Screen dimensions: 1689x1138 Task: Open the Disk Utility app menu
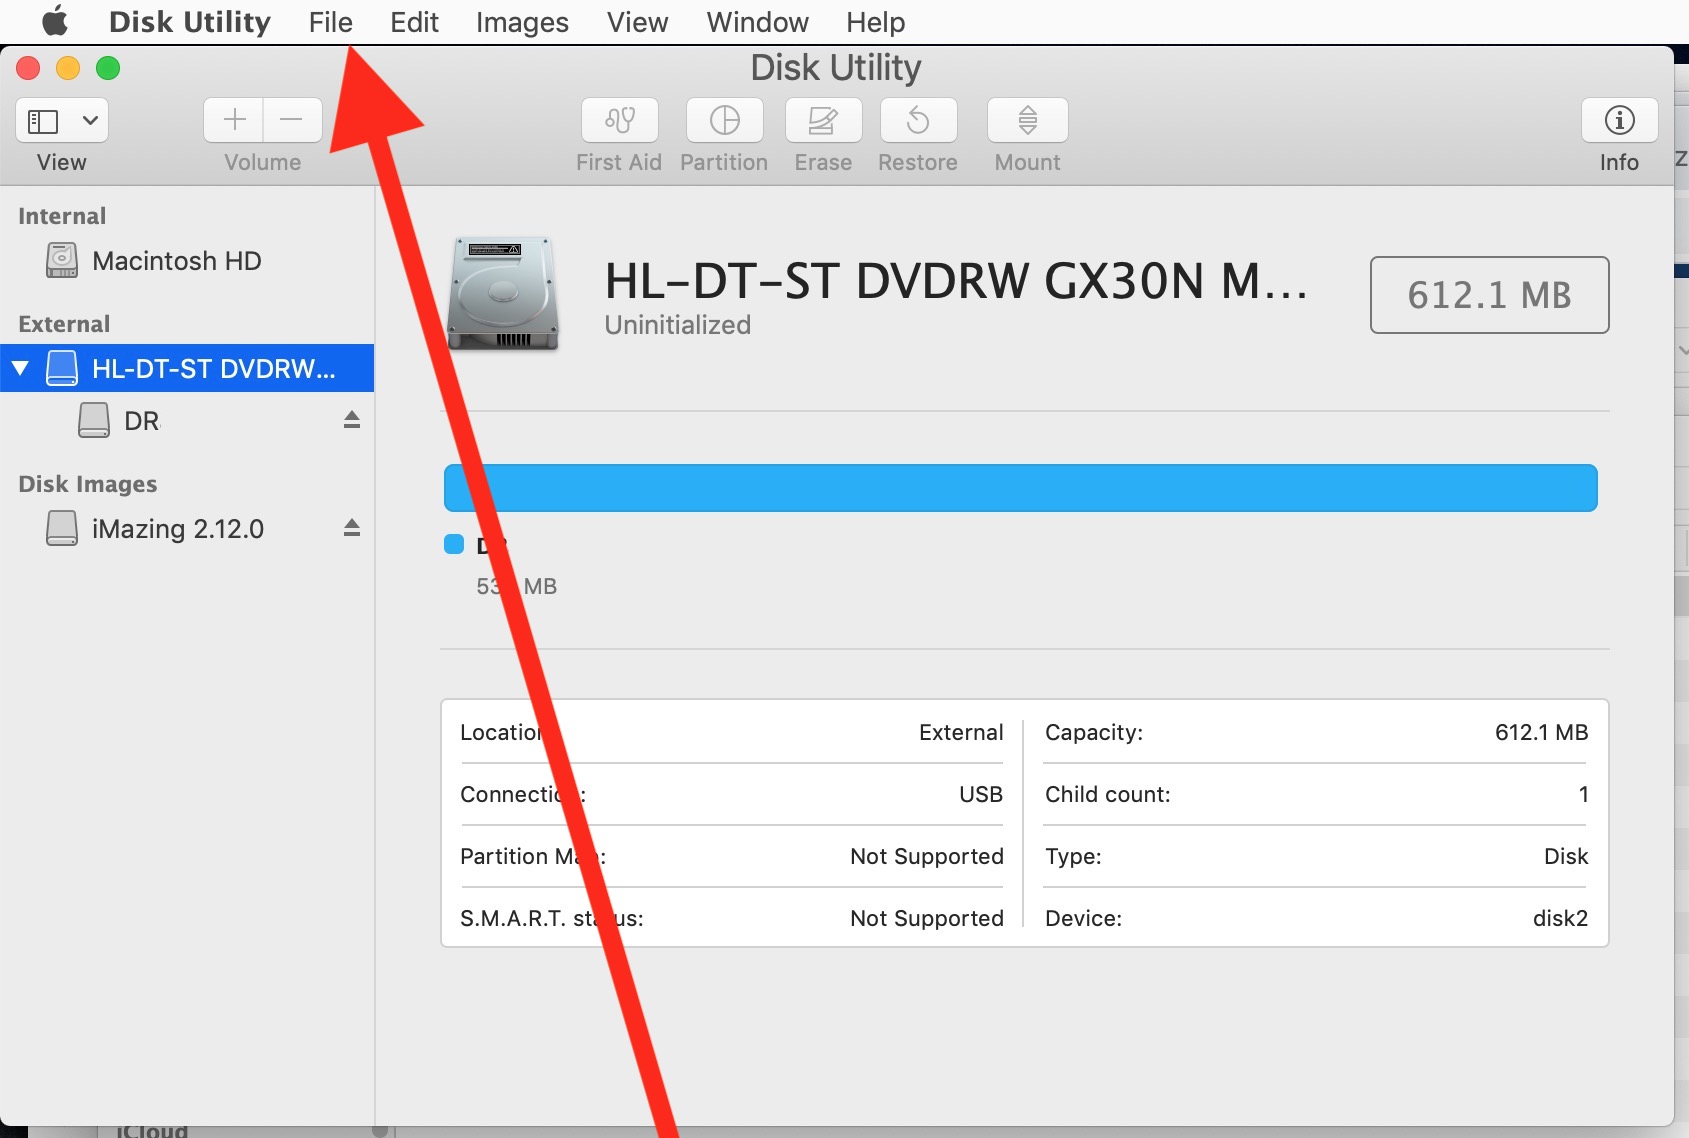click(x=190, y=22)
